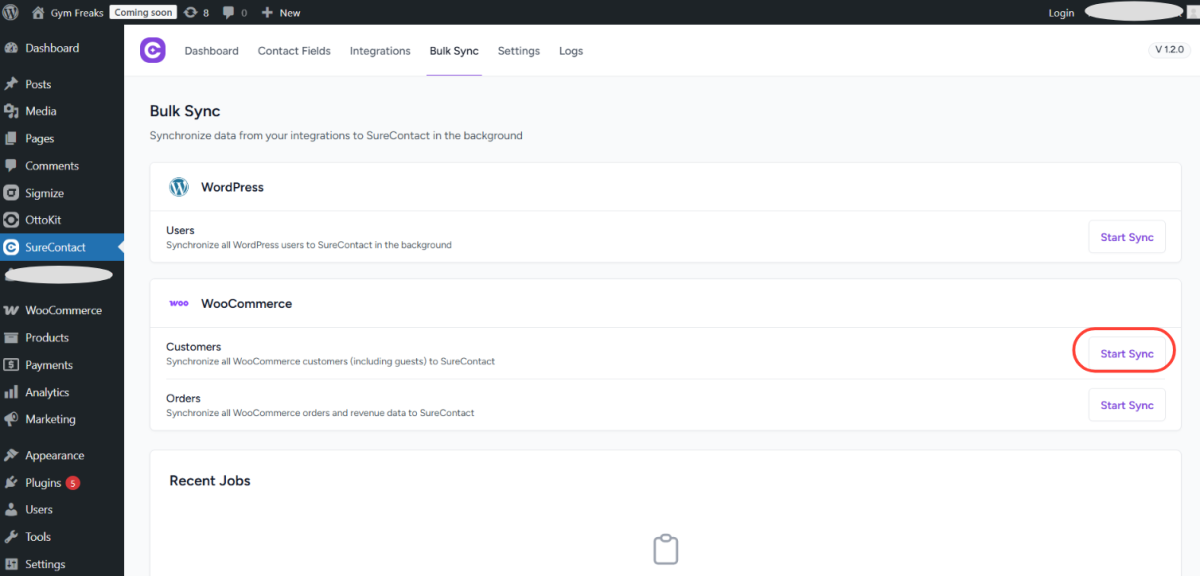The width and height of the screenshot is (1200, 576).
Task: Select Appearance in the sidebar
Action: click(x=54, y=456)
